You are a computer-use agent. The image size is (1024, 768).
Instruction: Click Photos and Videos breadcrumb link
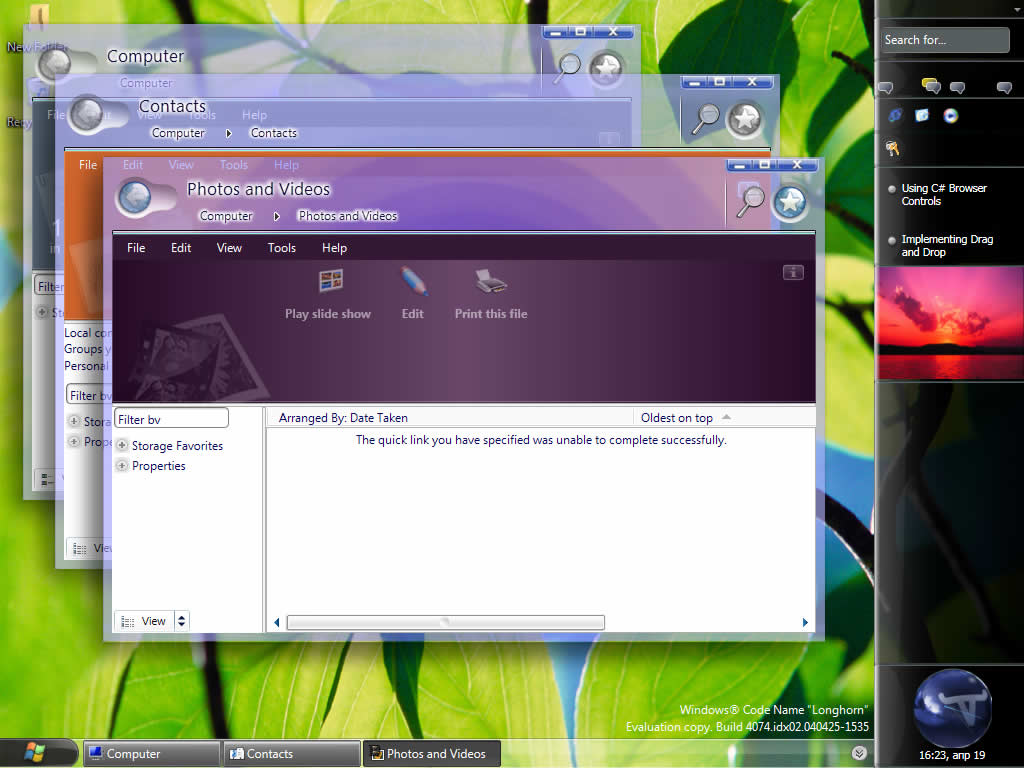coord(347,216)
